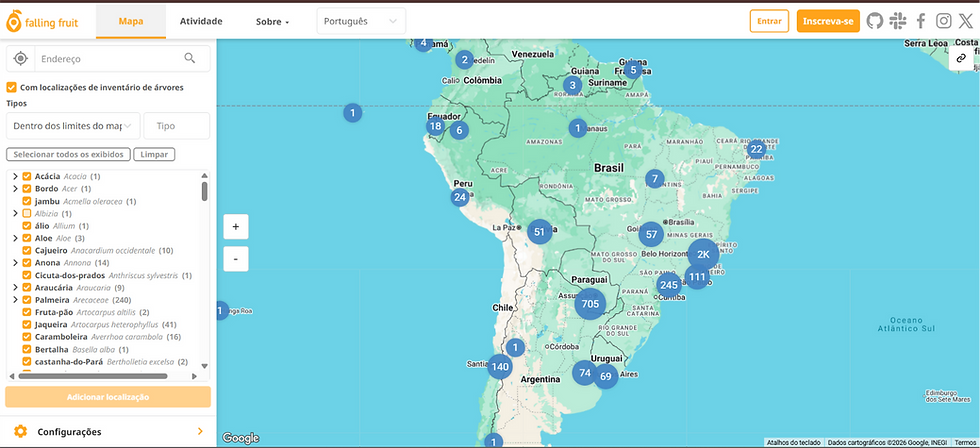The image size is (980, 448).
Task: Open the 2K cluster marker
Action: 703,254
